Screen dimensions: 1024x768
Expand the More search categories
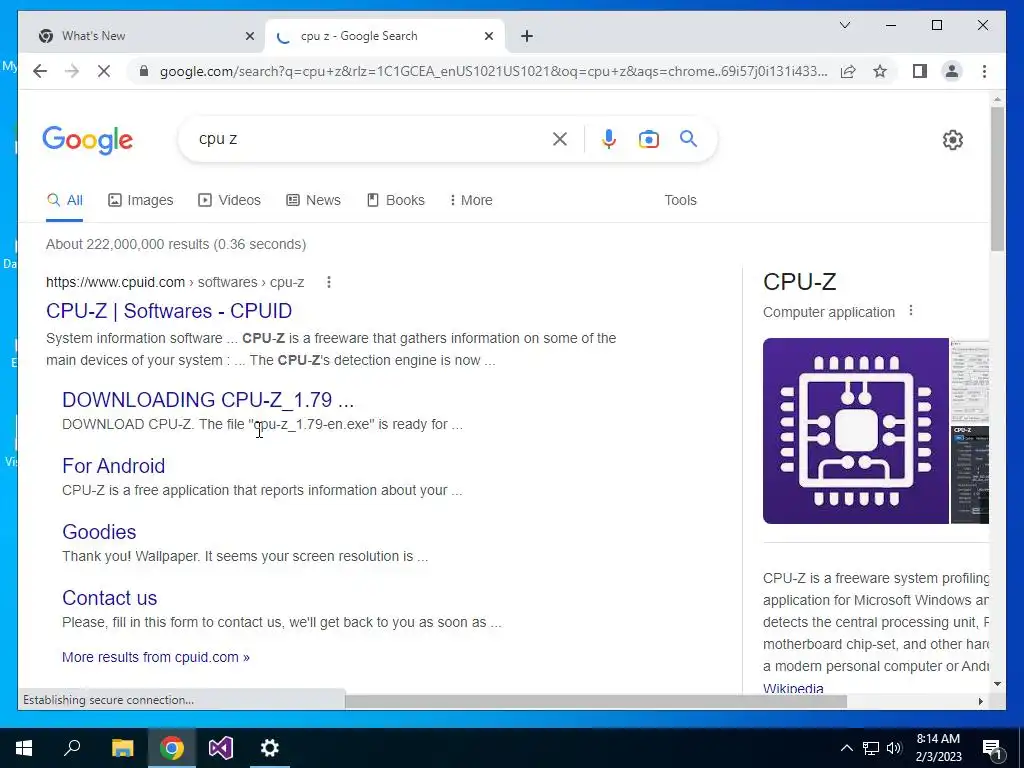pos(471,200)
